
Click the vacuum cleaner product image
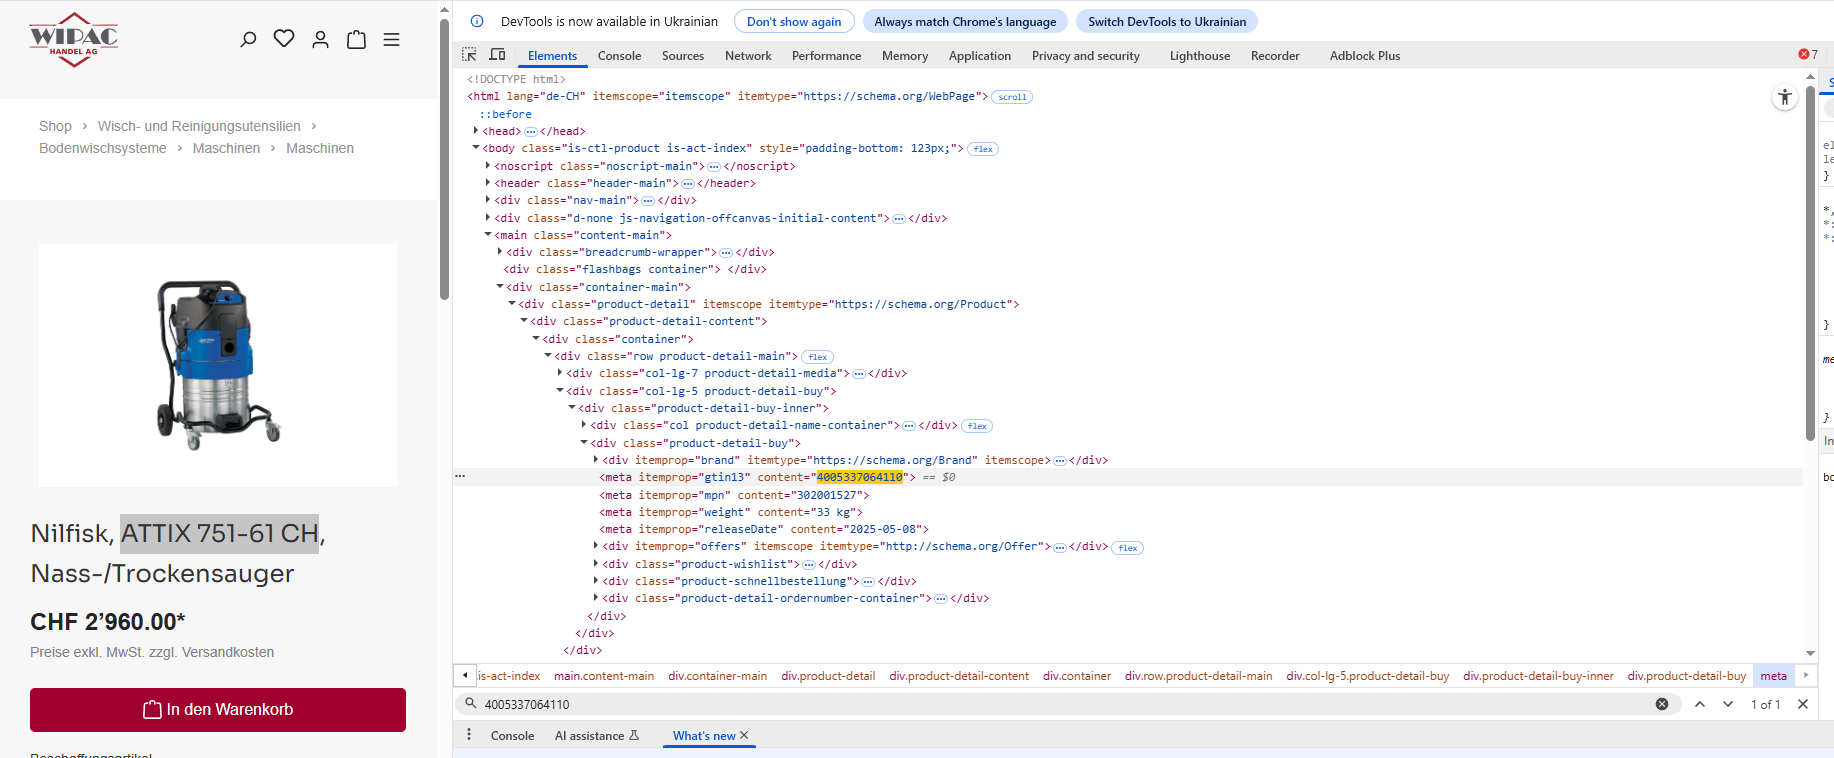click(x=218, y=365)
